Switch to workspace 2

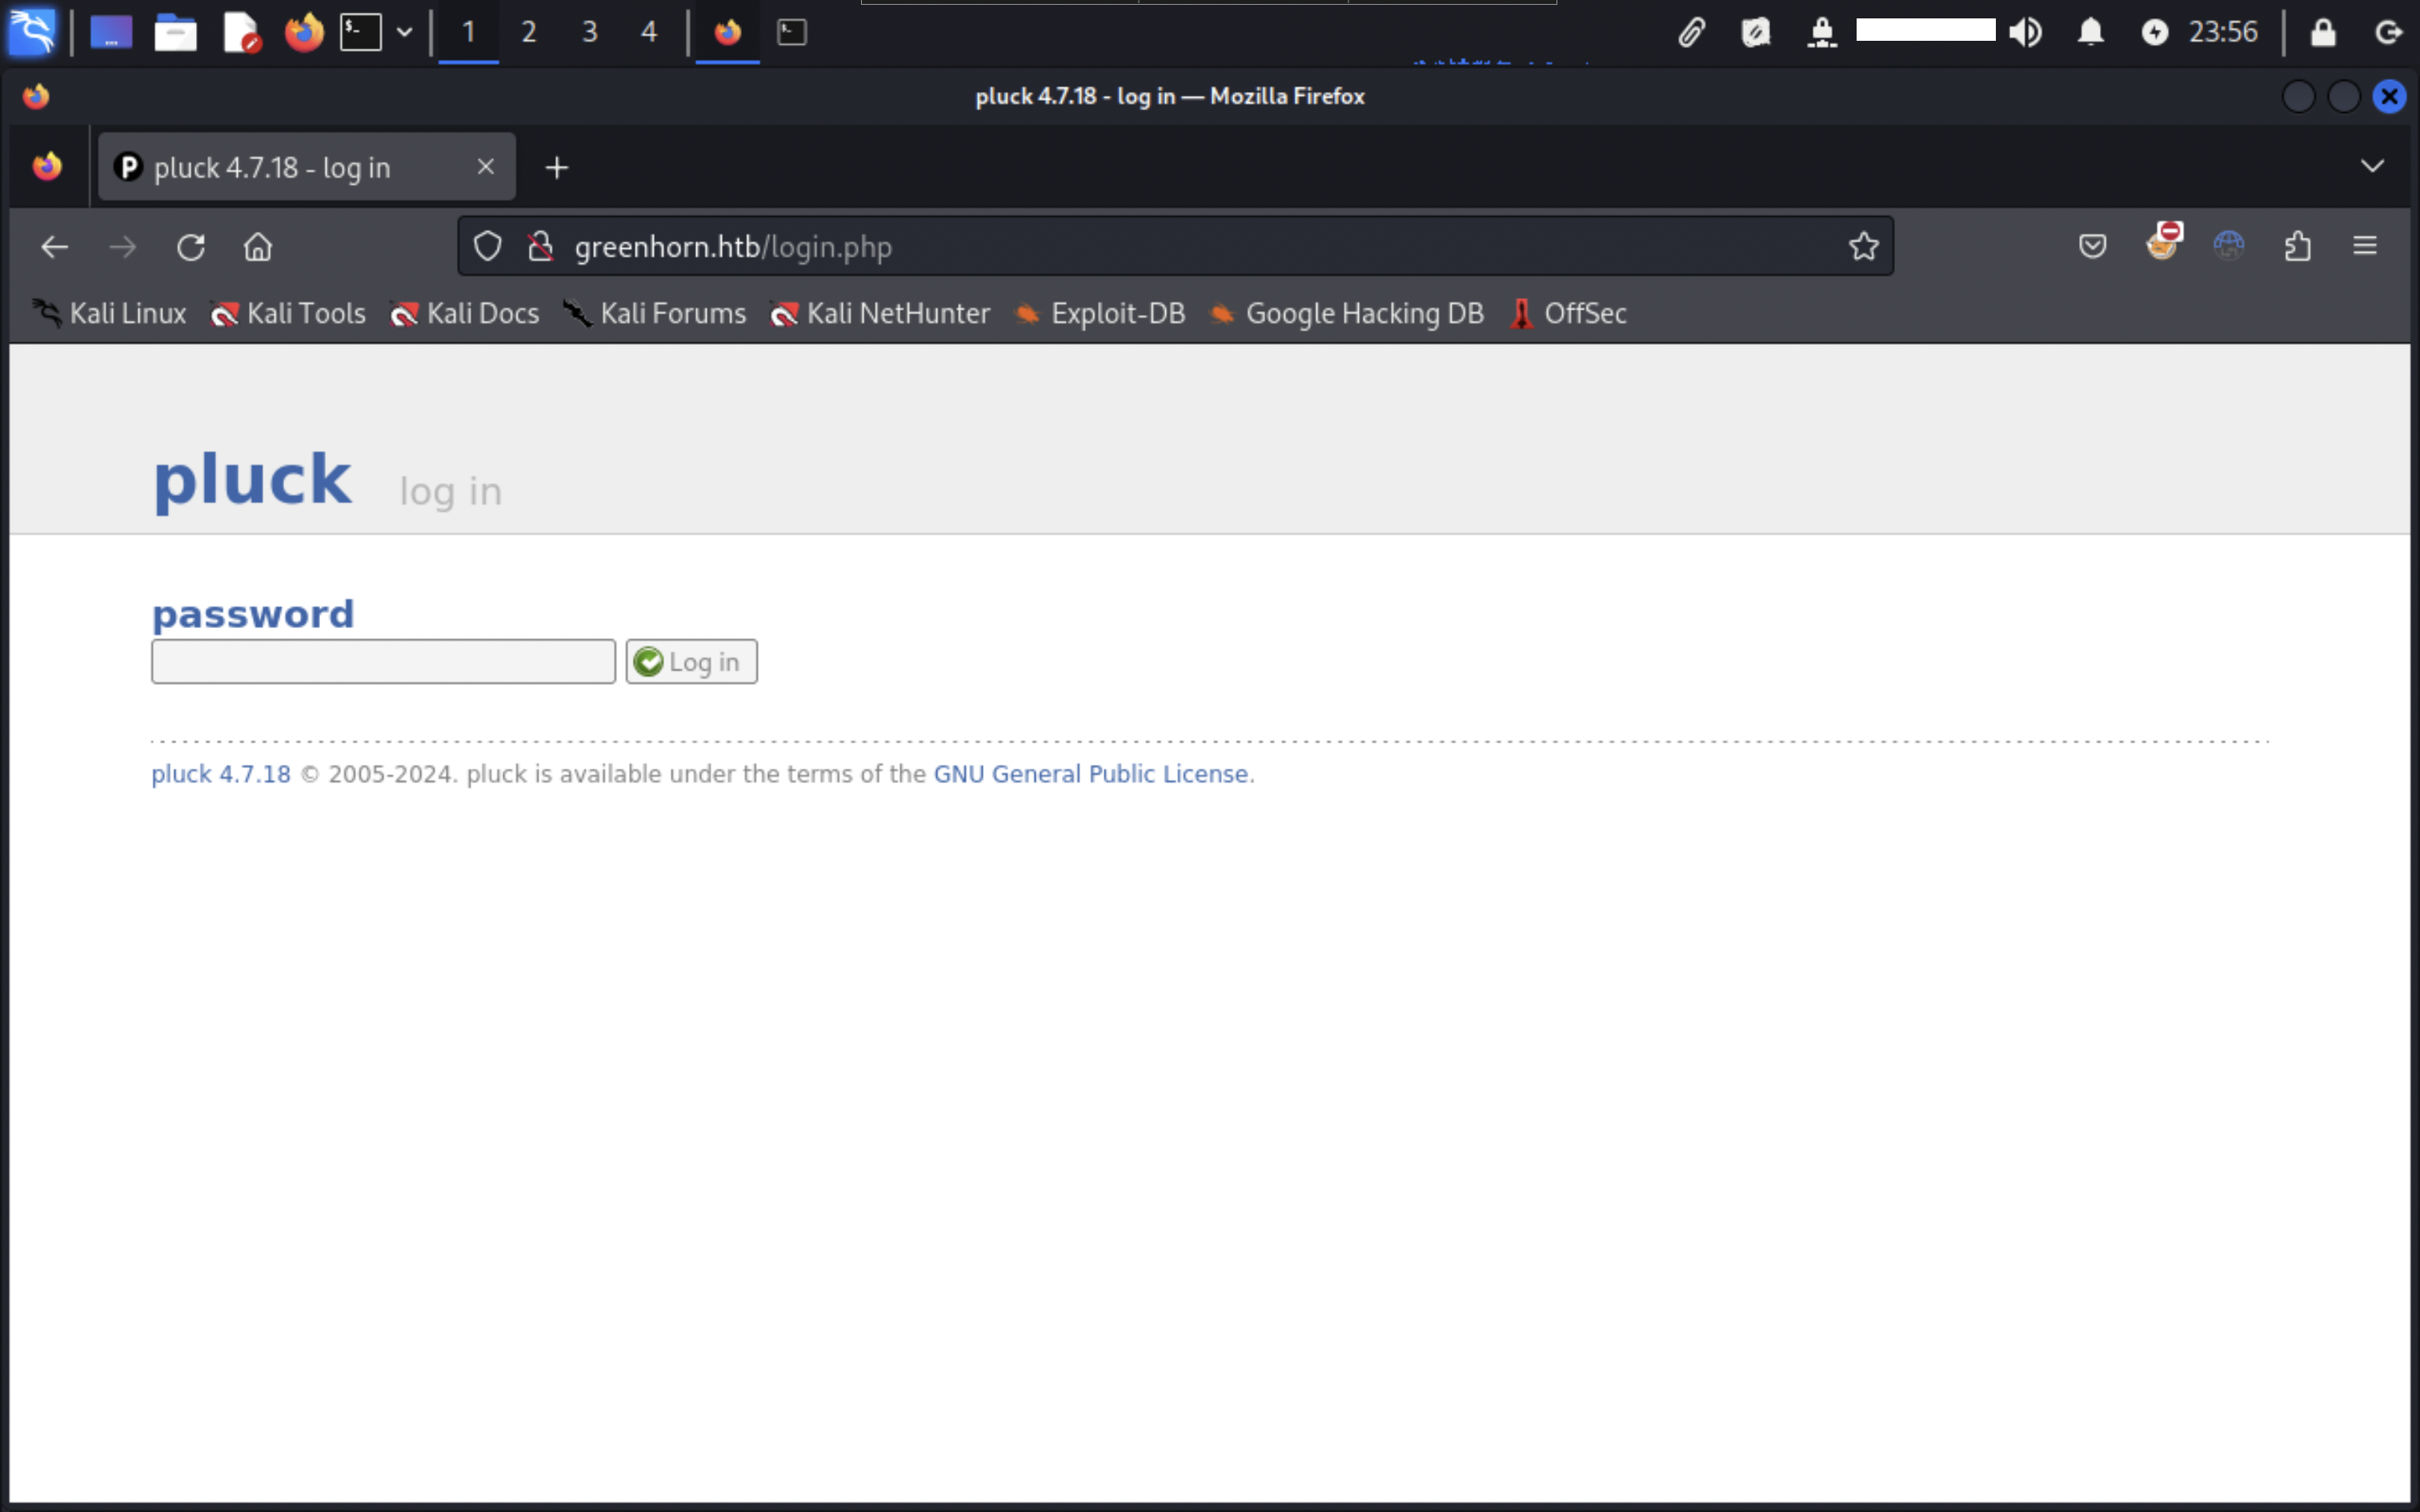click(x=529, y=32)
